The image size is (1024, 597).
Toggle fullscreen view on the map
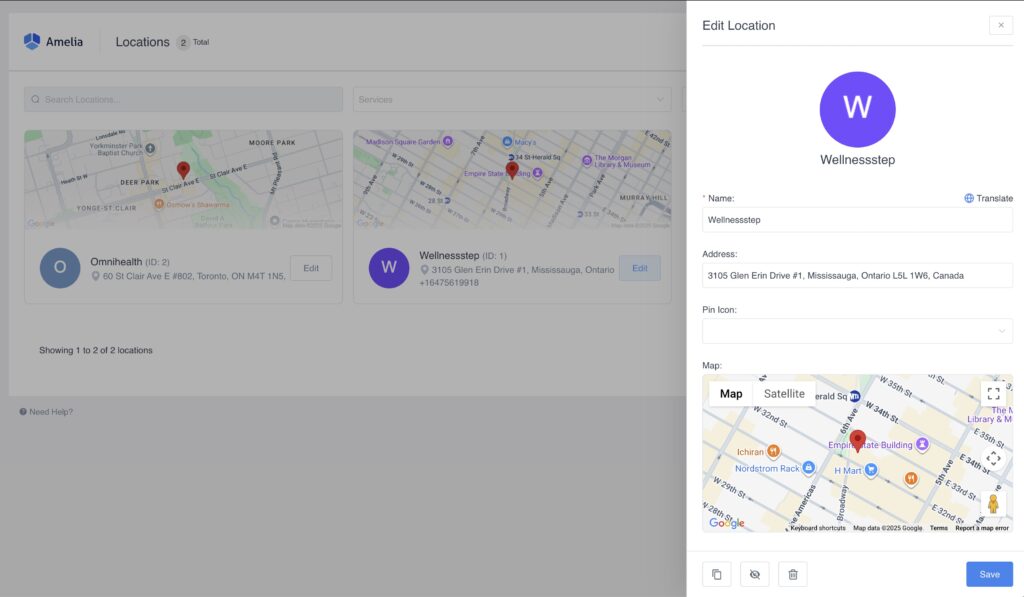coord(992,394)
